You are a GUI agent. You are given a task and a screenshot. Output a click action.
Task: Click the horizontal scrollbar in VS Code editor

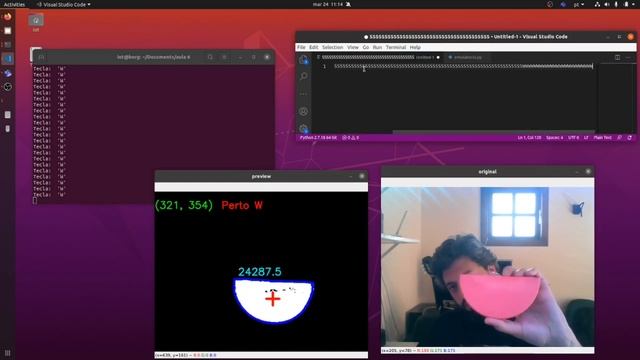click(494, 132)
